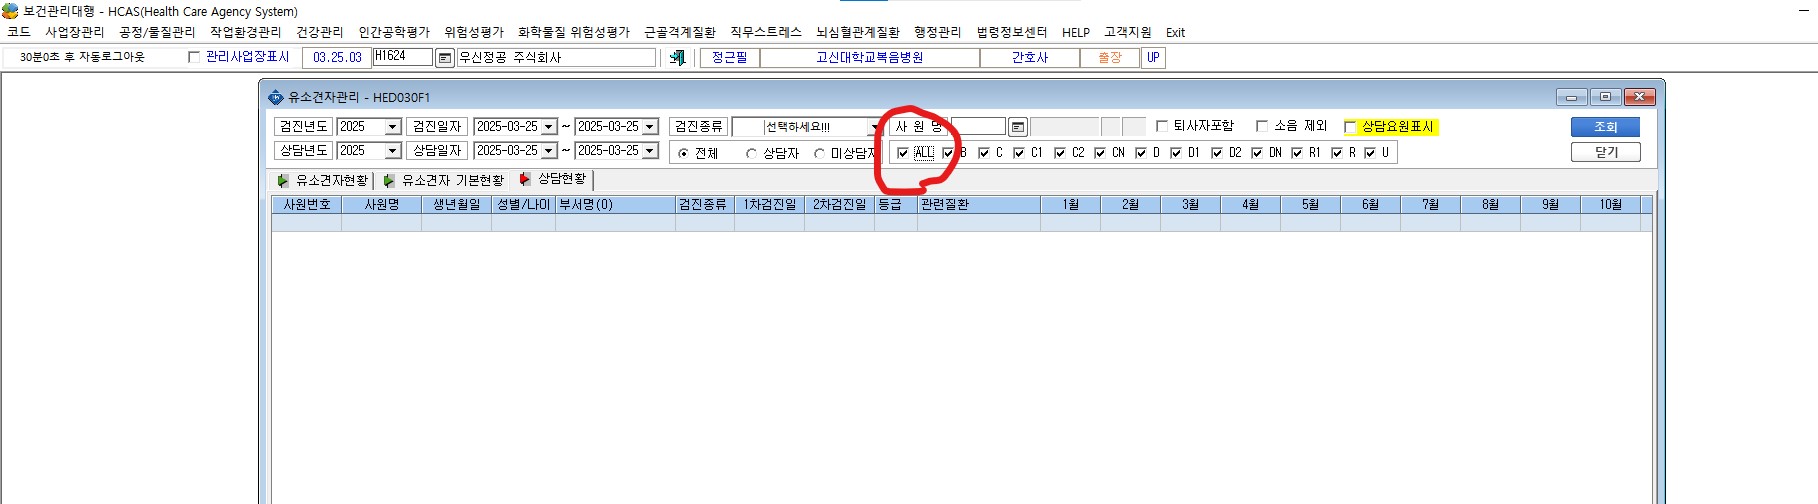This screenshot has width=1818, height=504.
Task: Click the green arrow icon on 유소견자 기본현황
Action: pyautogui.click(x=389, y=181)
